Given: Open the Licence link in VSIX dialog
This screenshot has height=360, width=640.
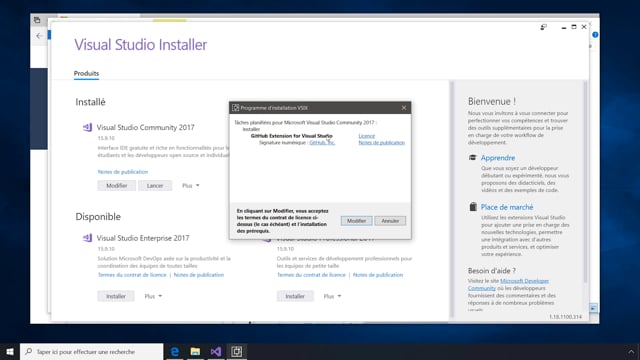Looking at the screenshot, I should click(x=367, y=136).
